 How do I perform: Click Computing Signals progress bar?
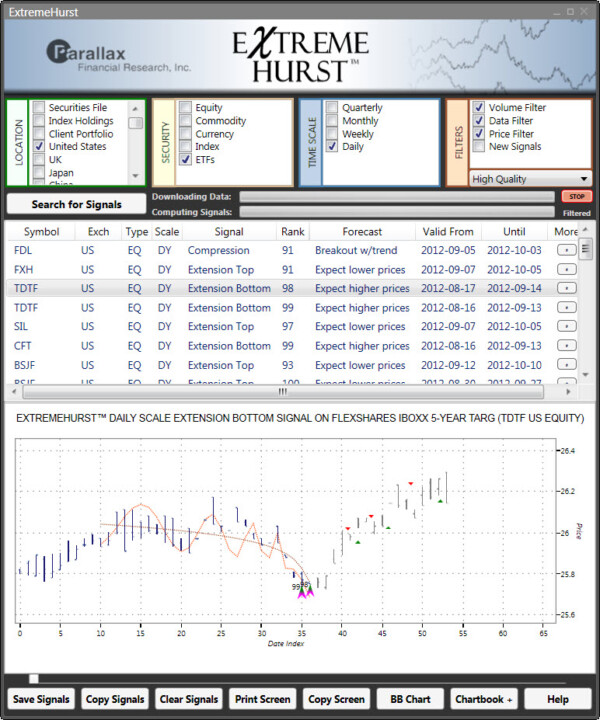tap(397, 212)
